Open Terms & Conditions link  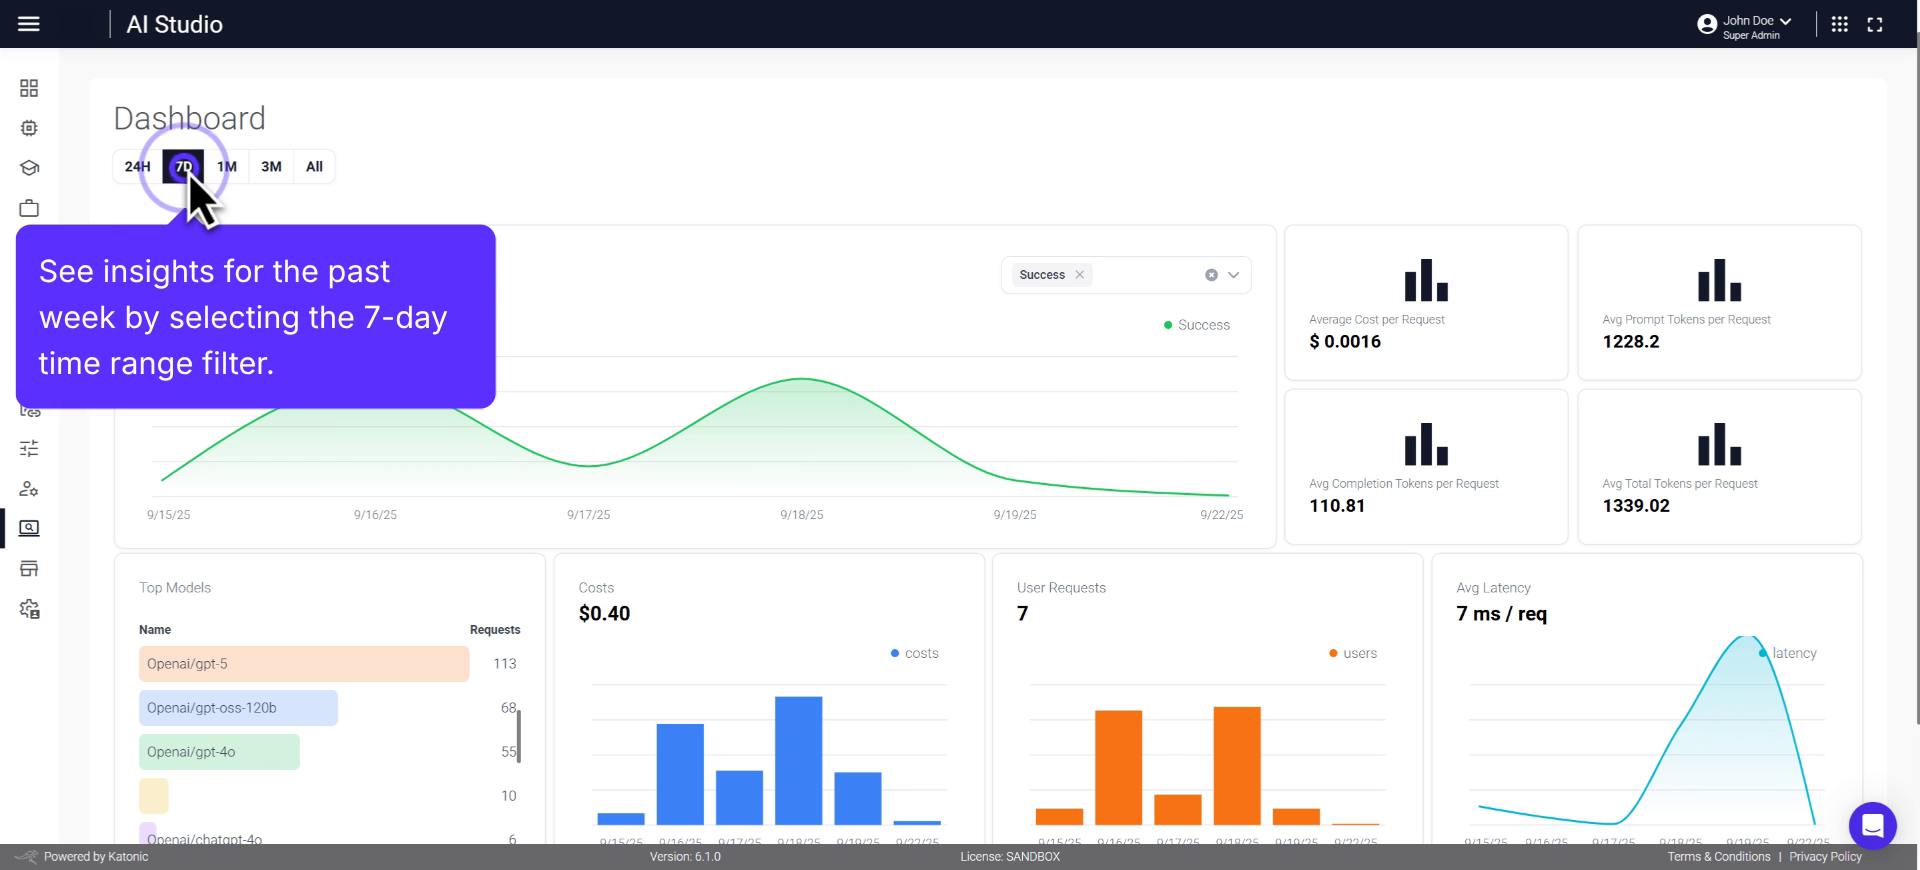[1719, 857]
